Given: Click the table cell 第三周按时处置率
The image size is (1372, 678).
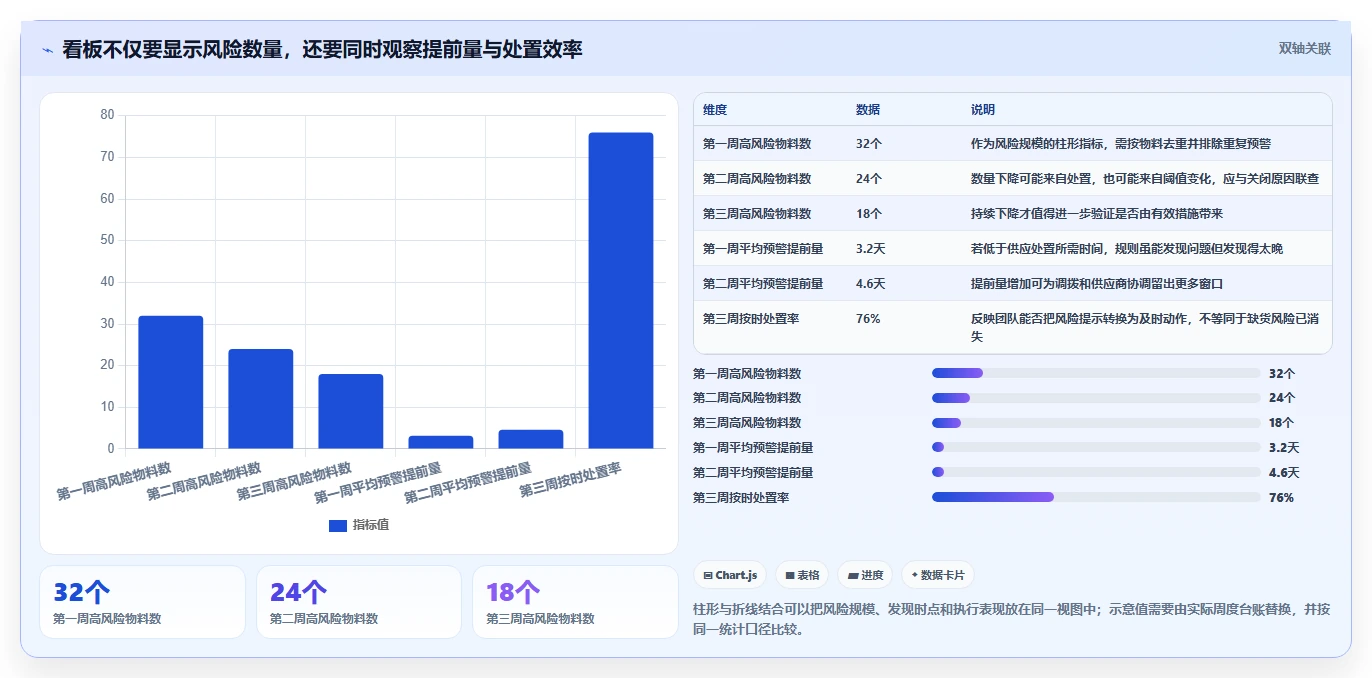Looking at the screenshot, I should [x=751, y=319].
